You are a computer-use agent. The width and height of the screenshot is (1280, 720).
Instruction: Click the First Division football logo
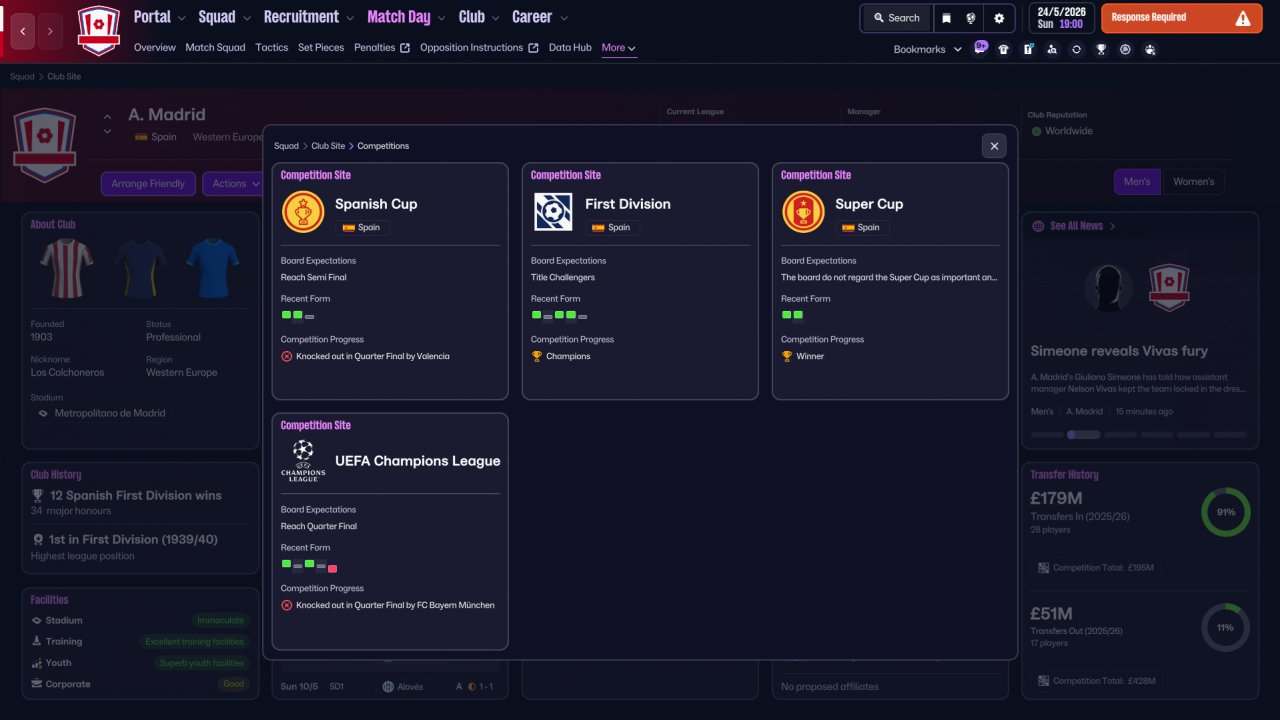(x=553, y=212)
